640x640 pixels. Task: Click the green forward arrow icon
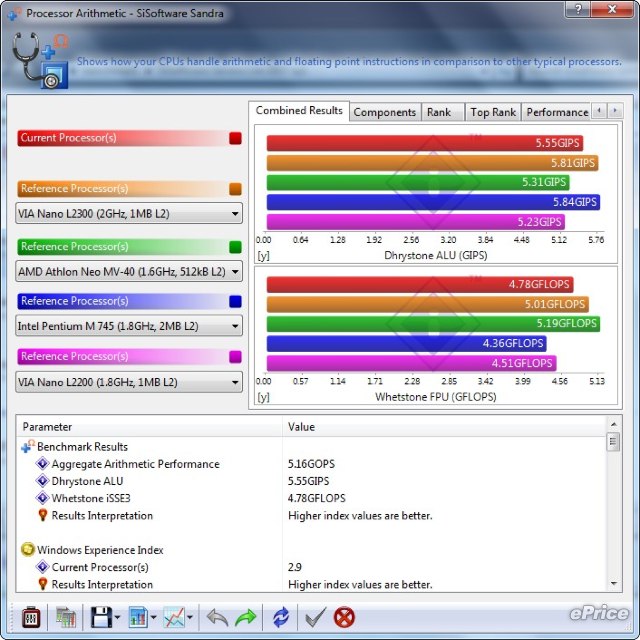[246, 617]
